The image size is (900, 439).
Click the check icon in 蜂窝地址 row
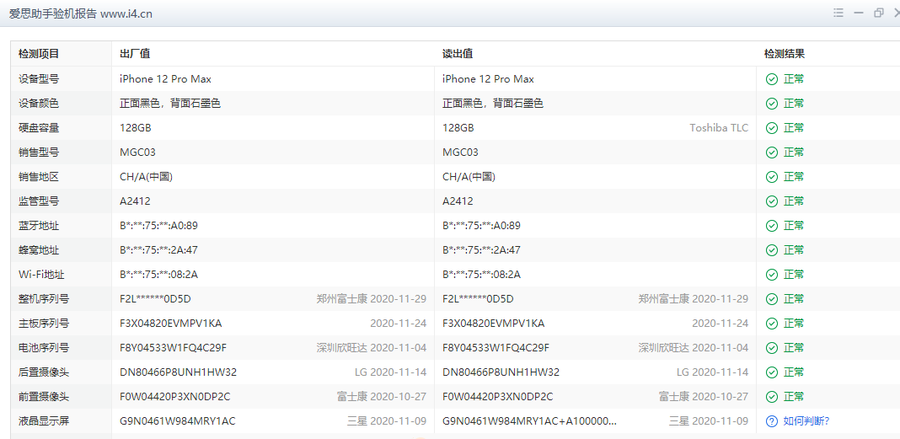click(772, 250)
